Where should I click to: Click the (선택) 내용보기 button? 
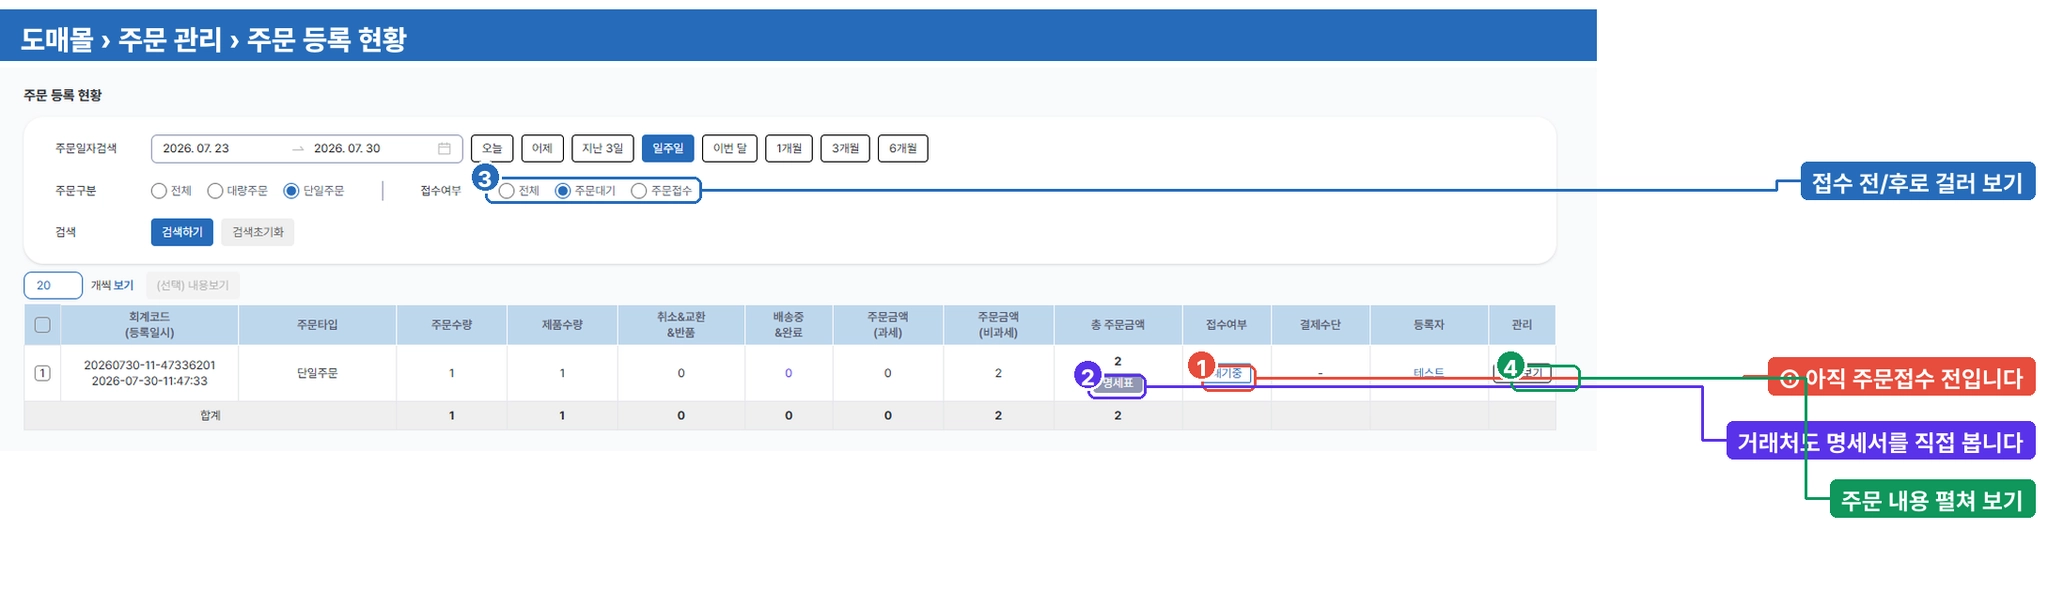point(193,286)
